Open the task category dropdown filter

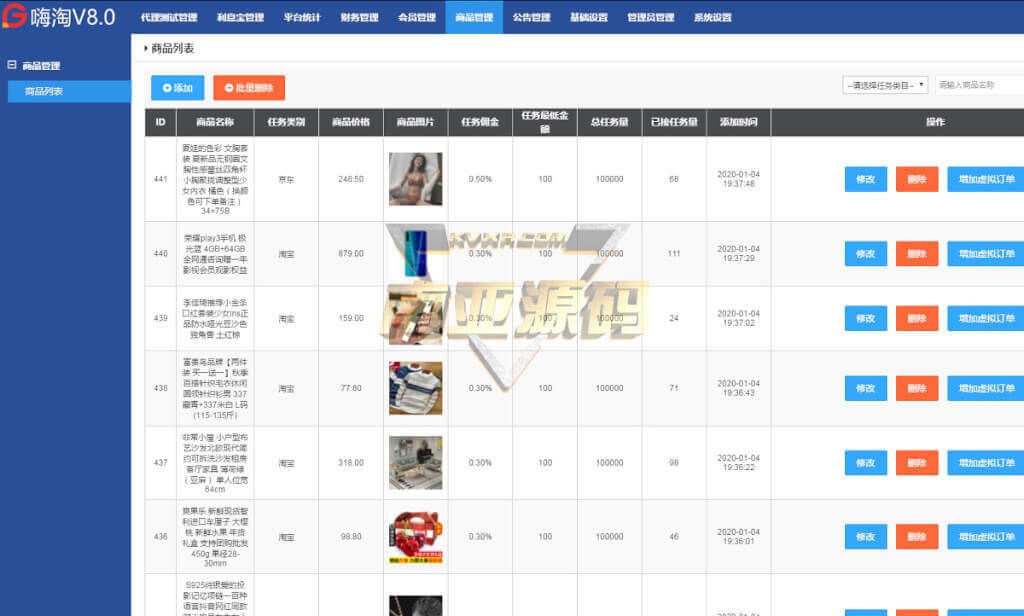tap(885, 85)
